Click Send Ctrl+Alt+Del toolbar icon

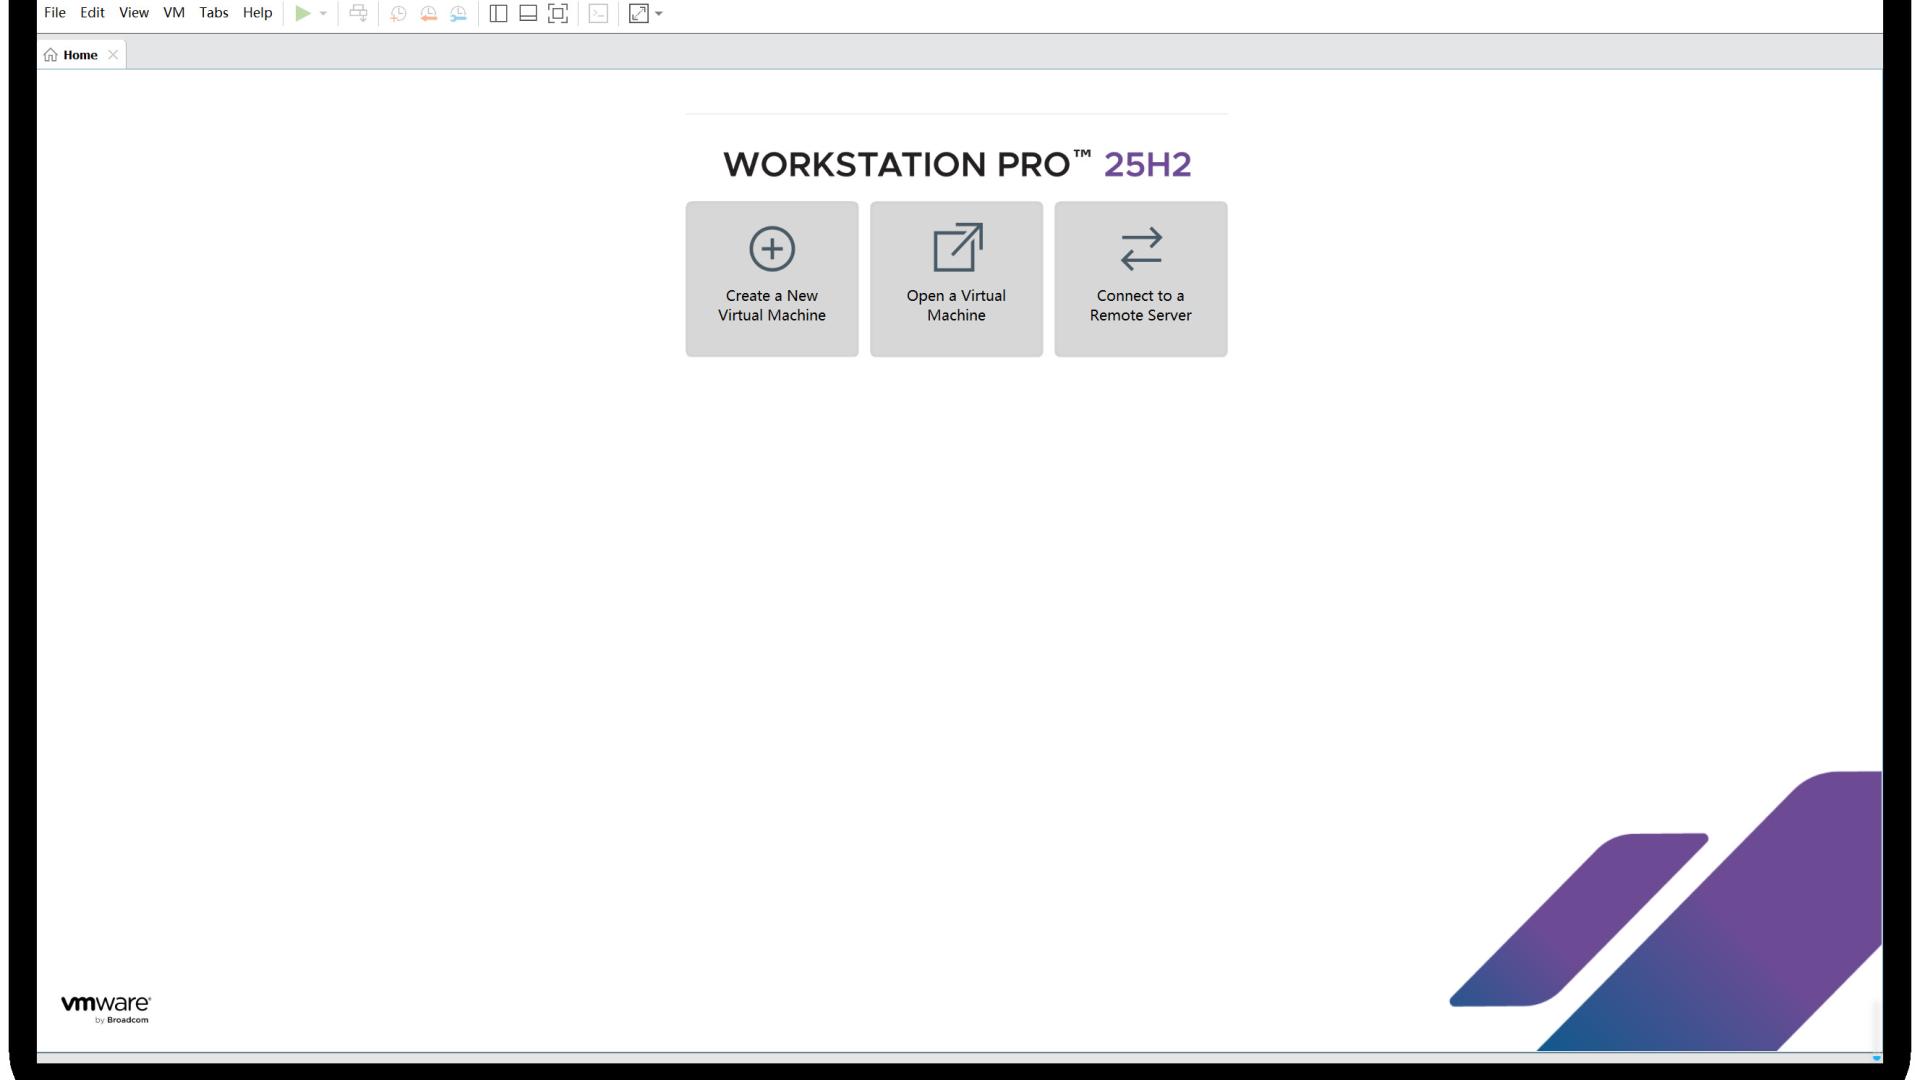358,13
